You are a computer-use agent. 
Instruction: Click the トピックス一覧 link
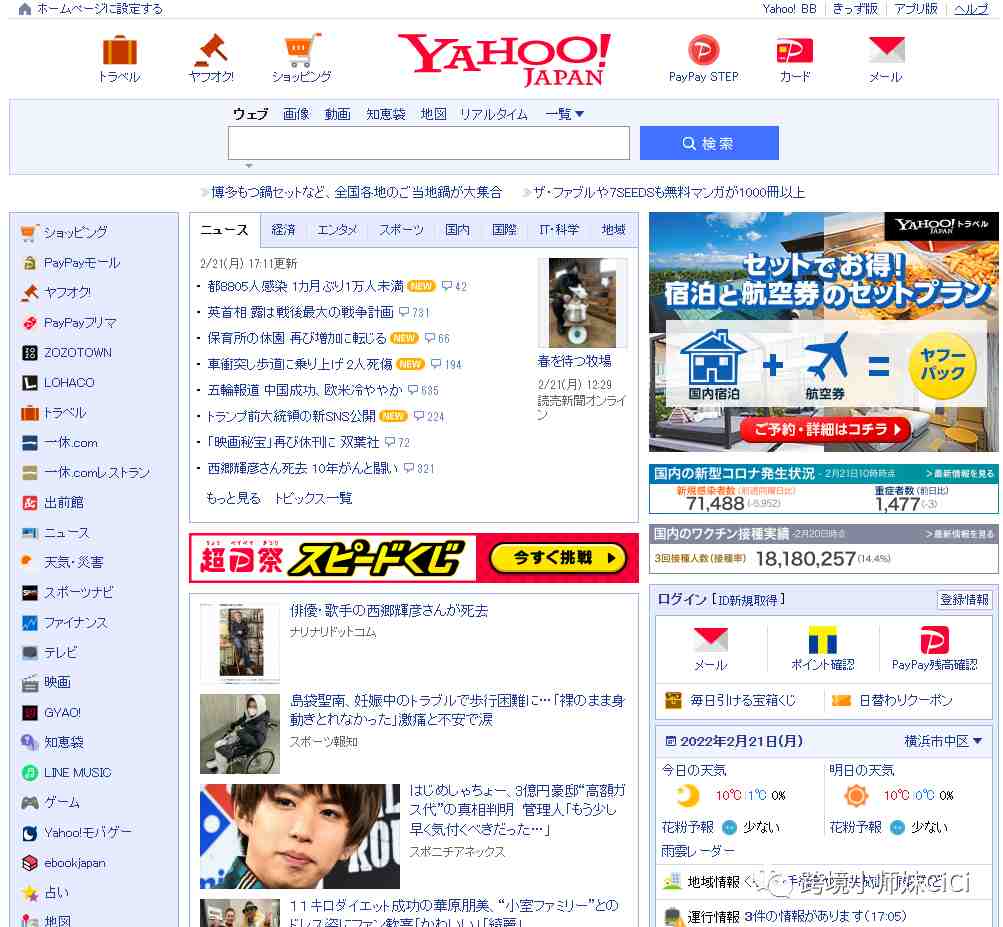[x=313, y=498]
